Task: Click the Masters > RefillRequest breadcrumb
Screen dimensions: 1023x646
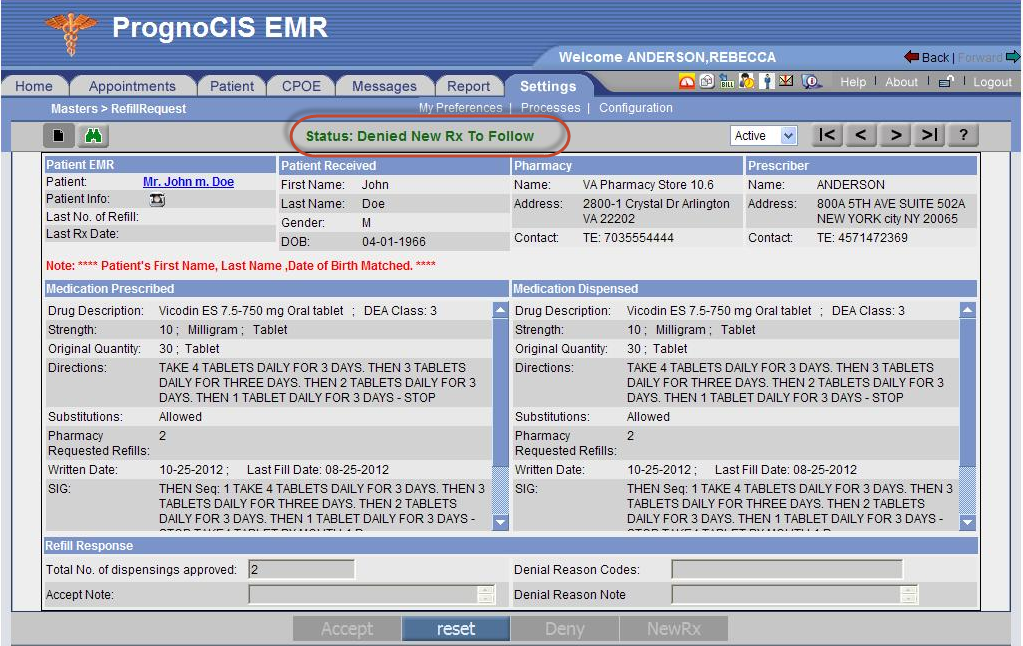Action: tap(118, 109)
